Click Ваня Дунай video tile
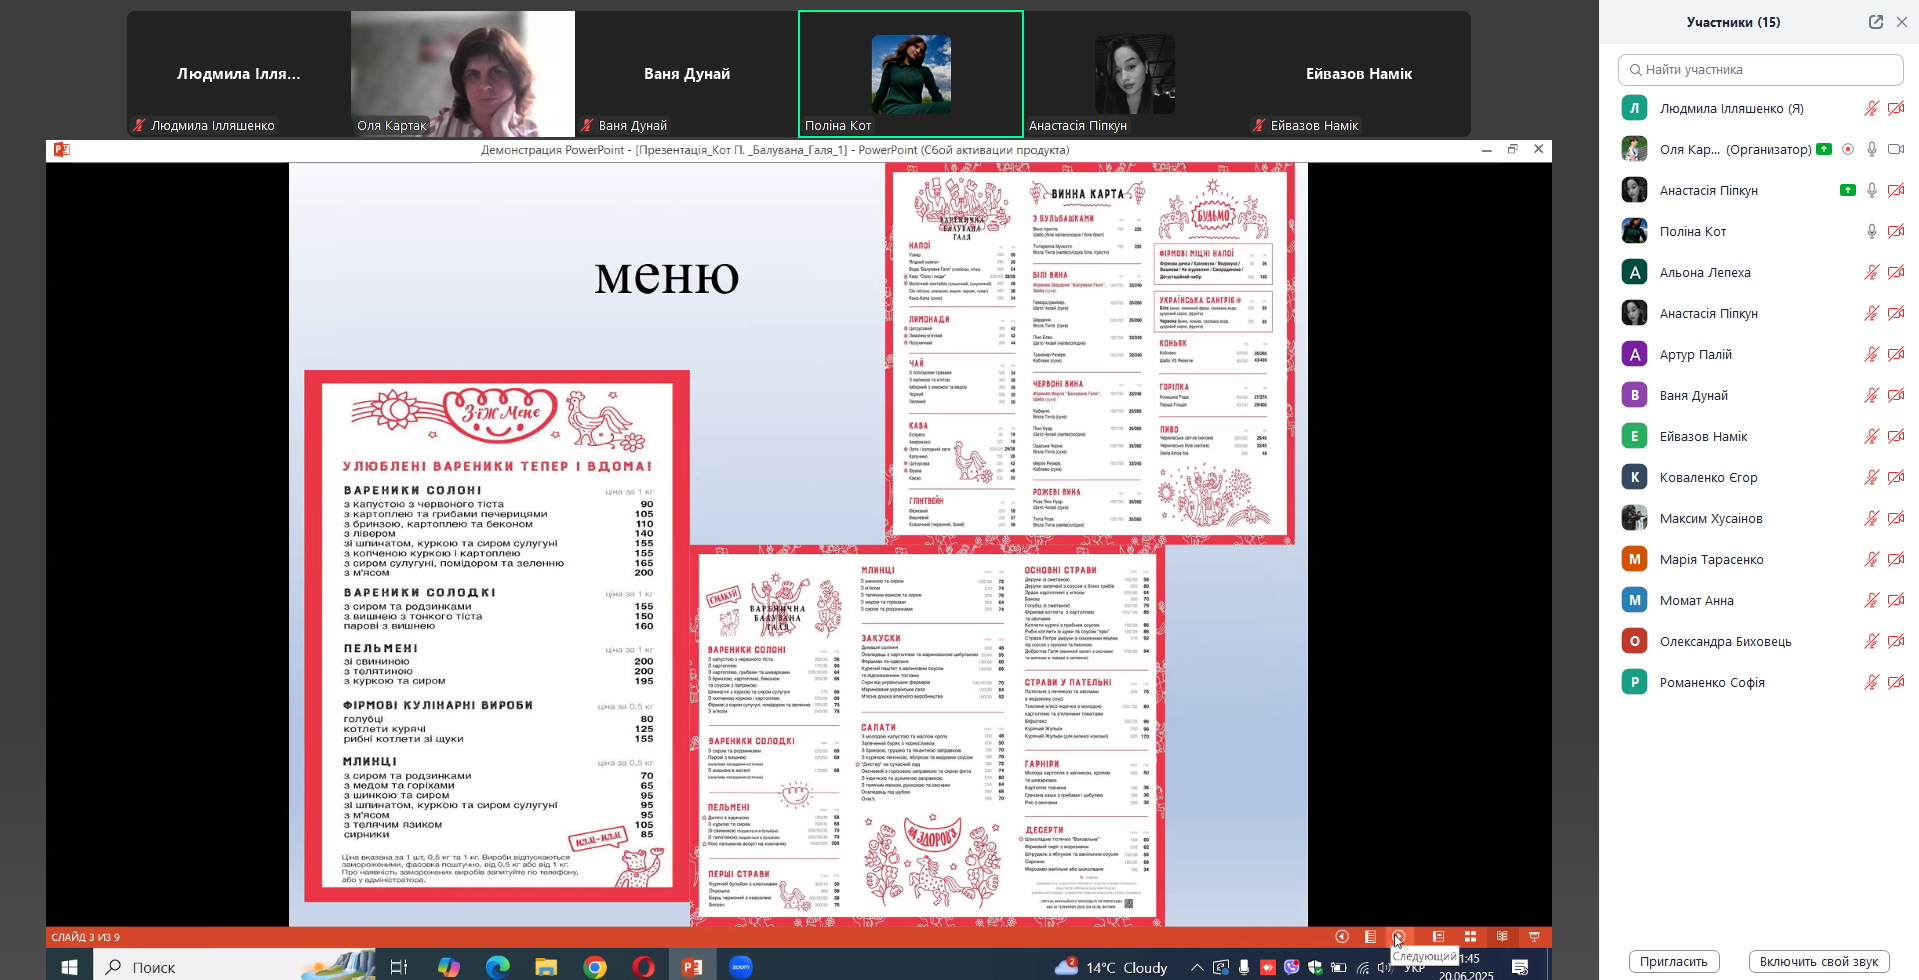1919x980 pixels. [x=686, y=74]
